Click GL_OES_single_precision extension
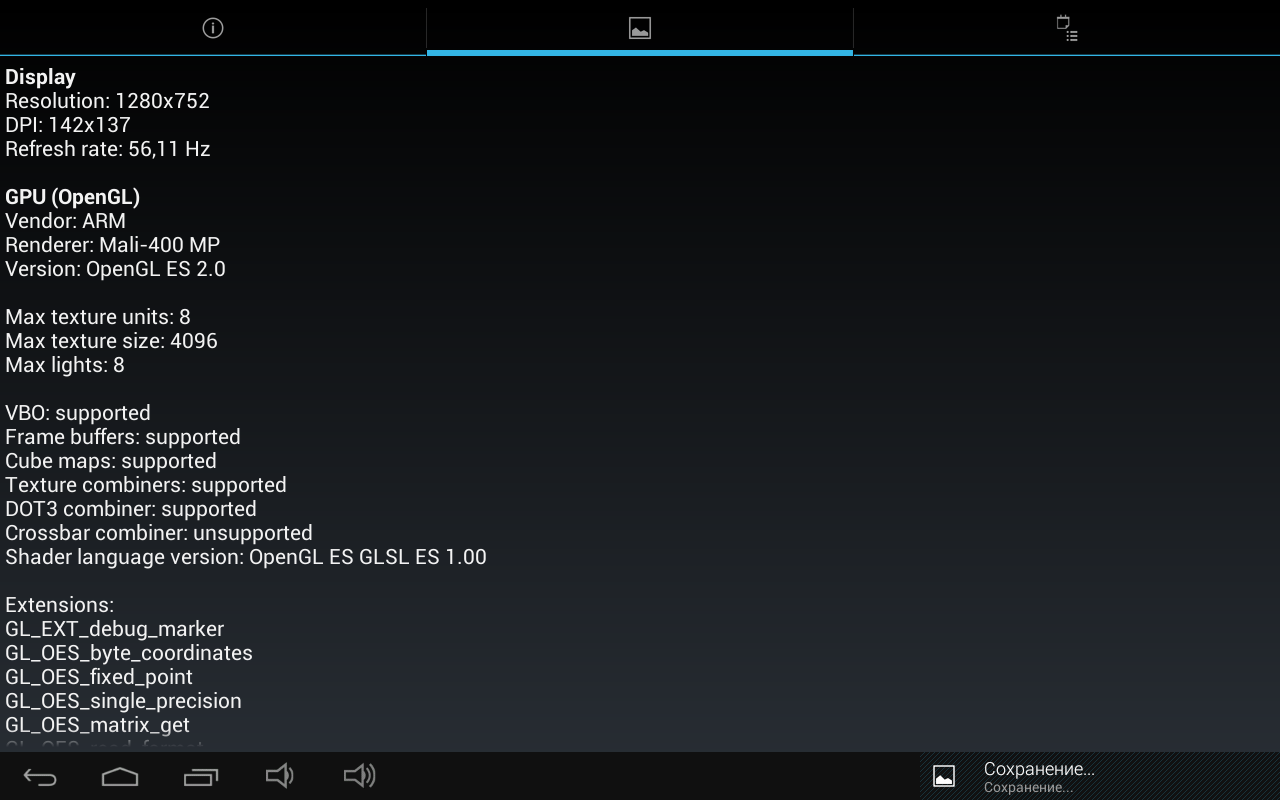Screen dimensions: 1280x800 pos(123,701)
